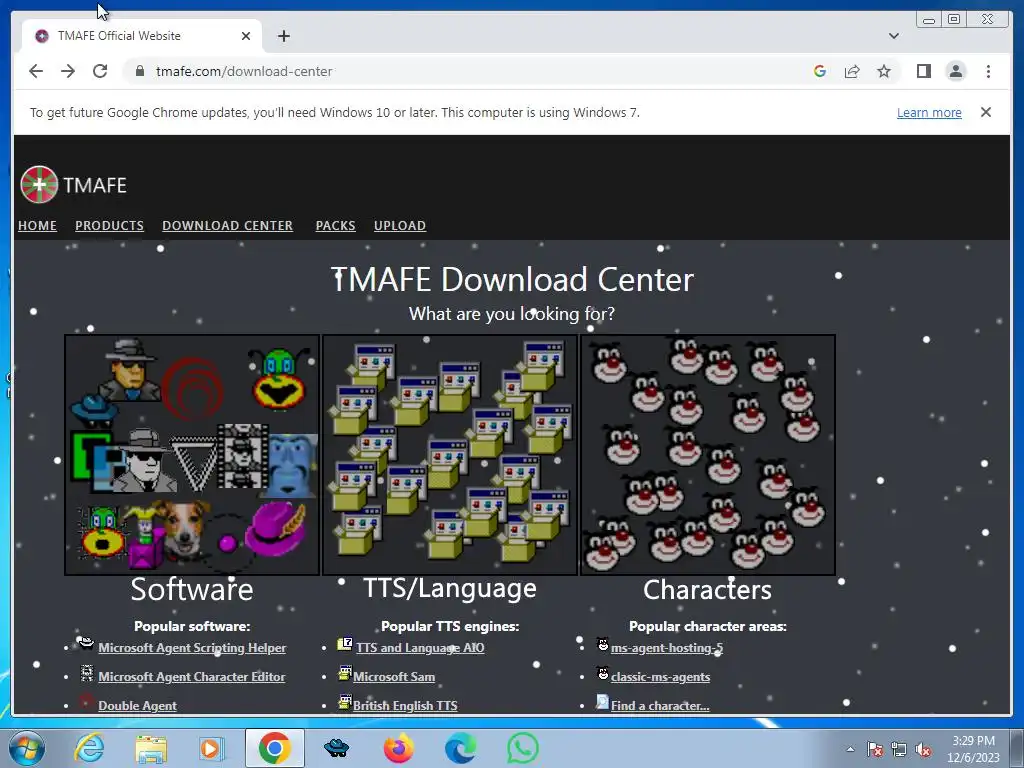Viewport: 1024px width, 768px height.
Task: Open PACKS in site navigation
Action: (x=335, y=225)
